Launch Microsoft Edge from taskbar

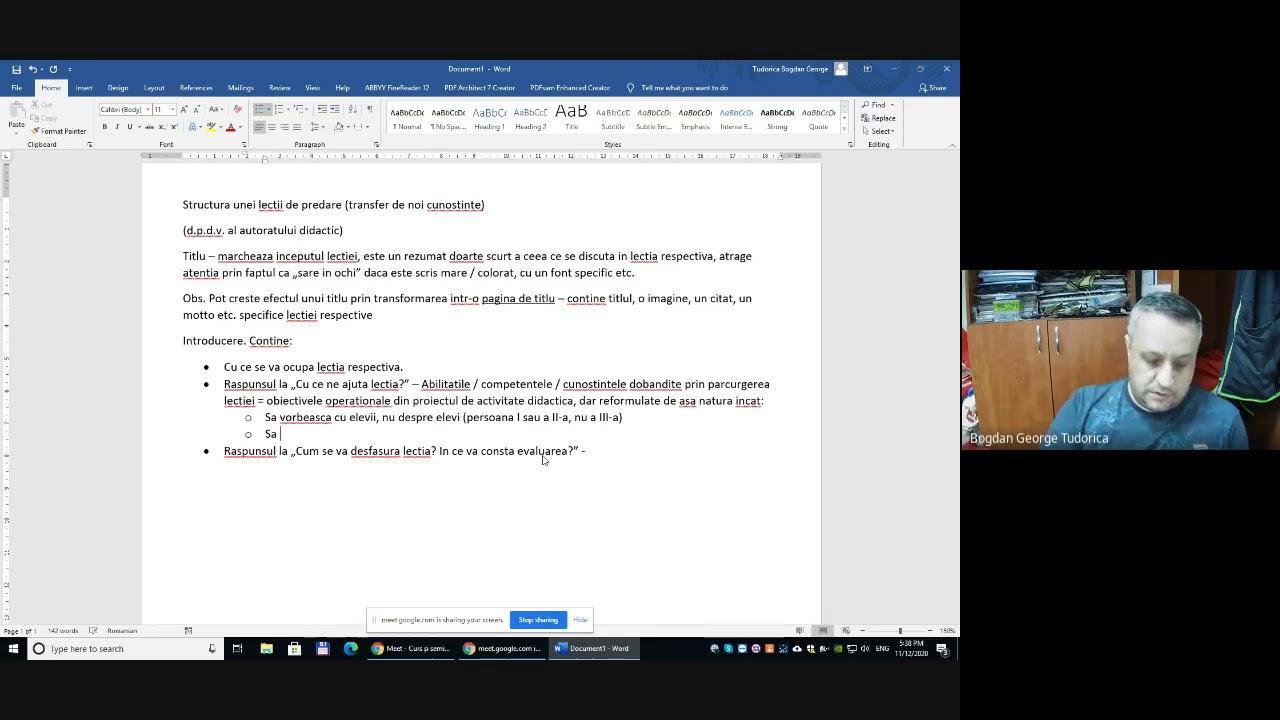tap(350, 649)
